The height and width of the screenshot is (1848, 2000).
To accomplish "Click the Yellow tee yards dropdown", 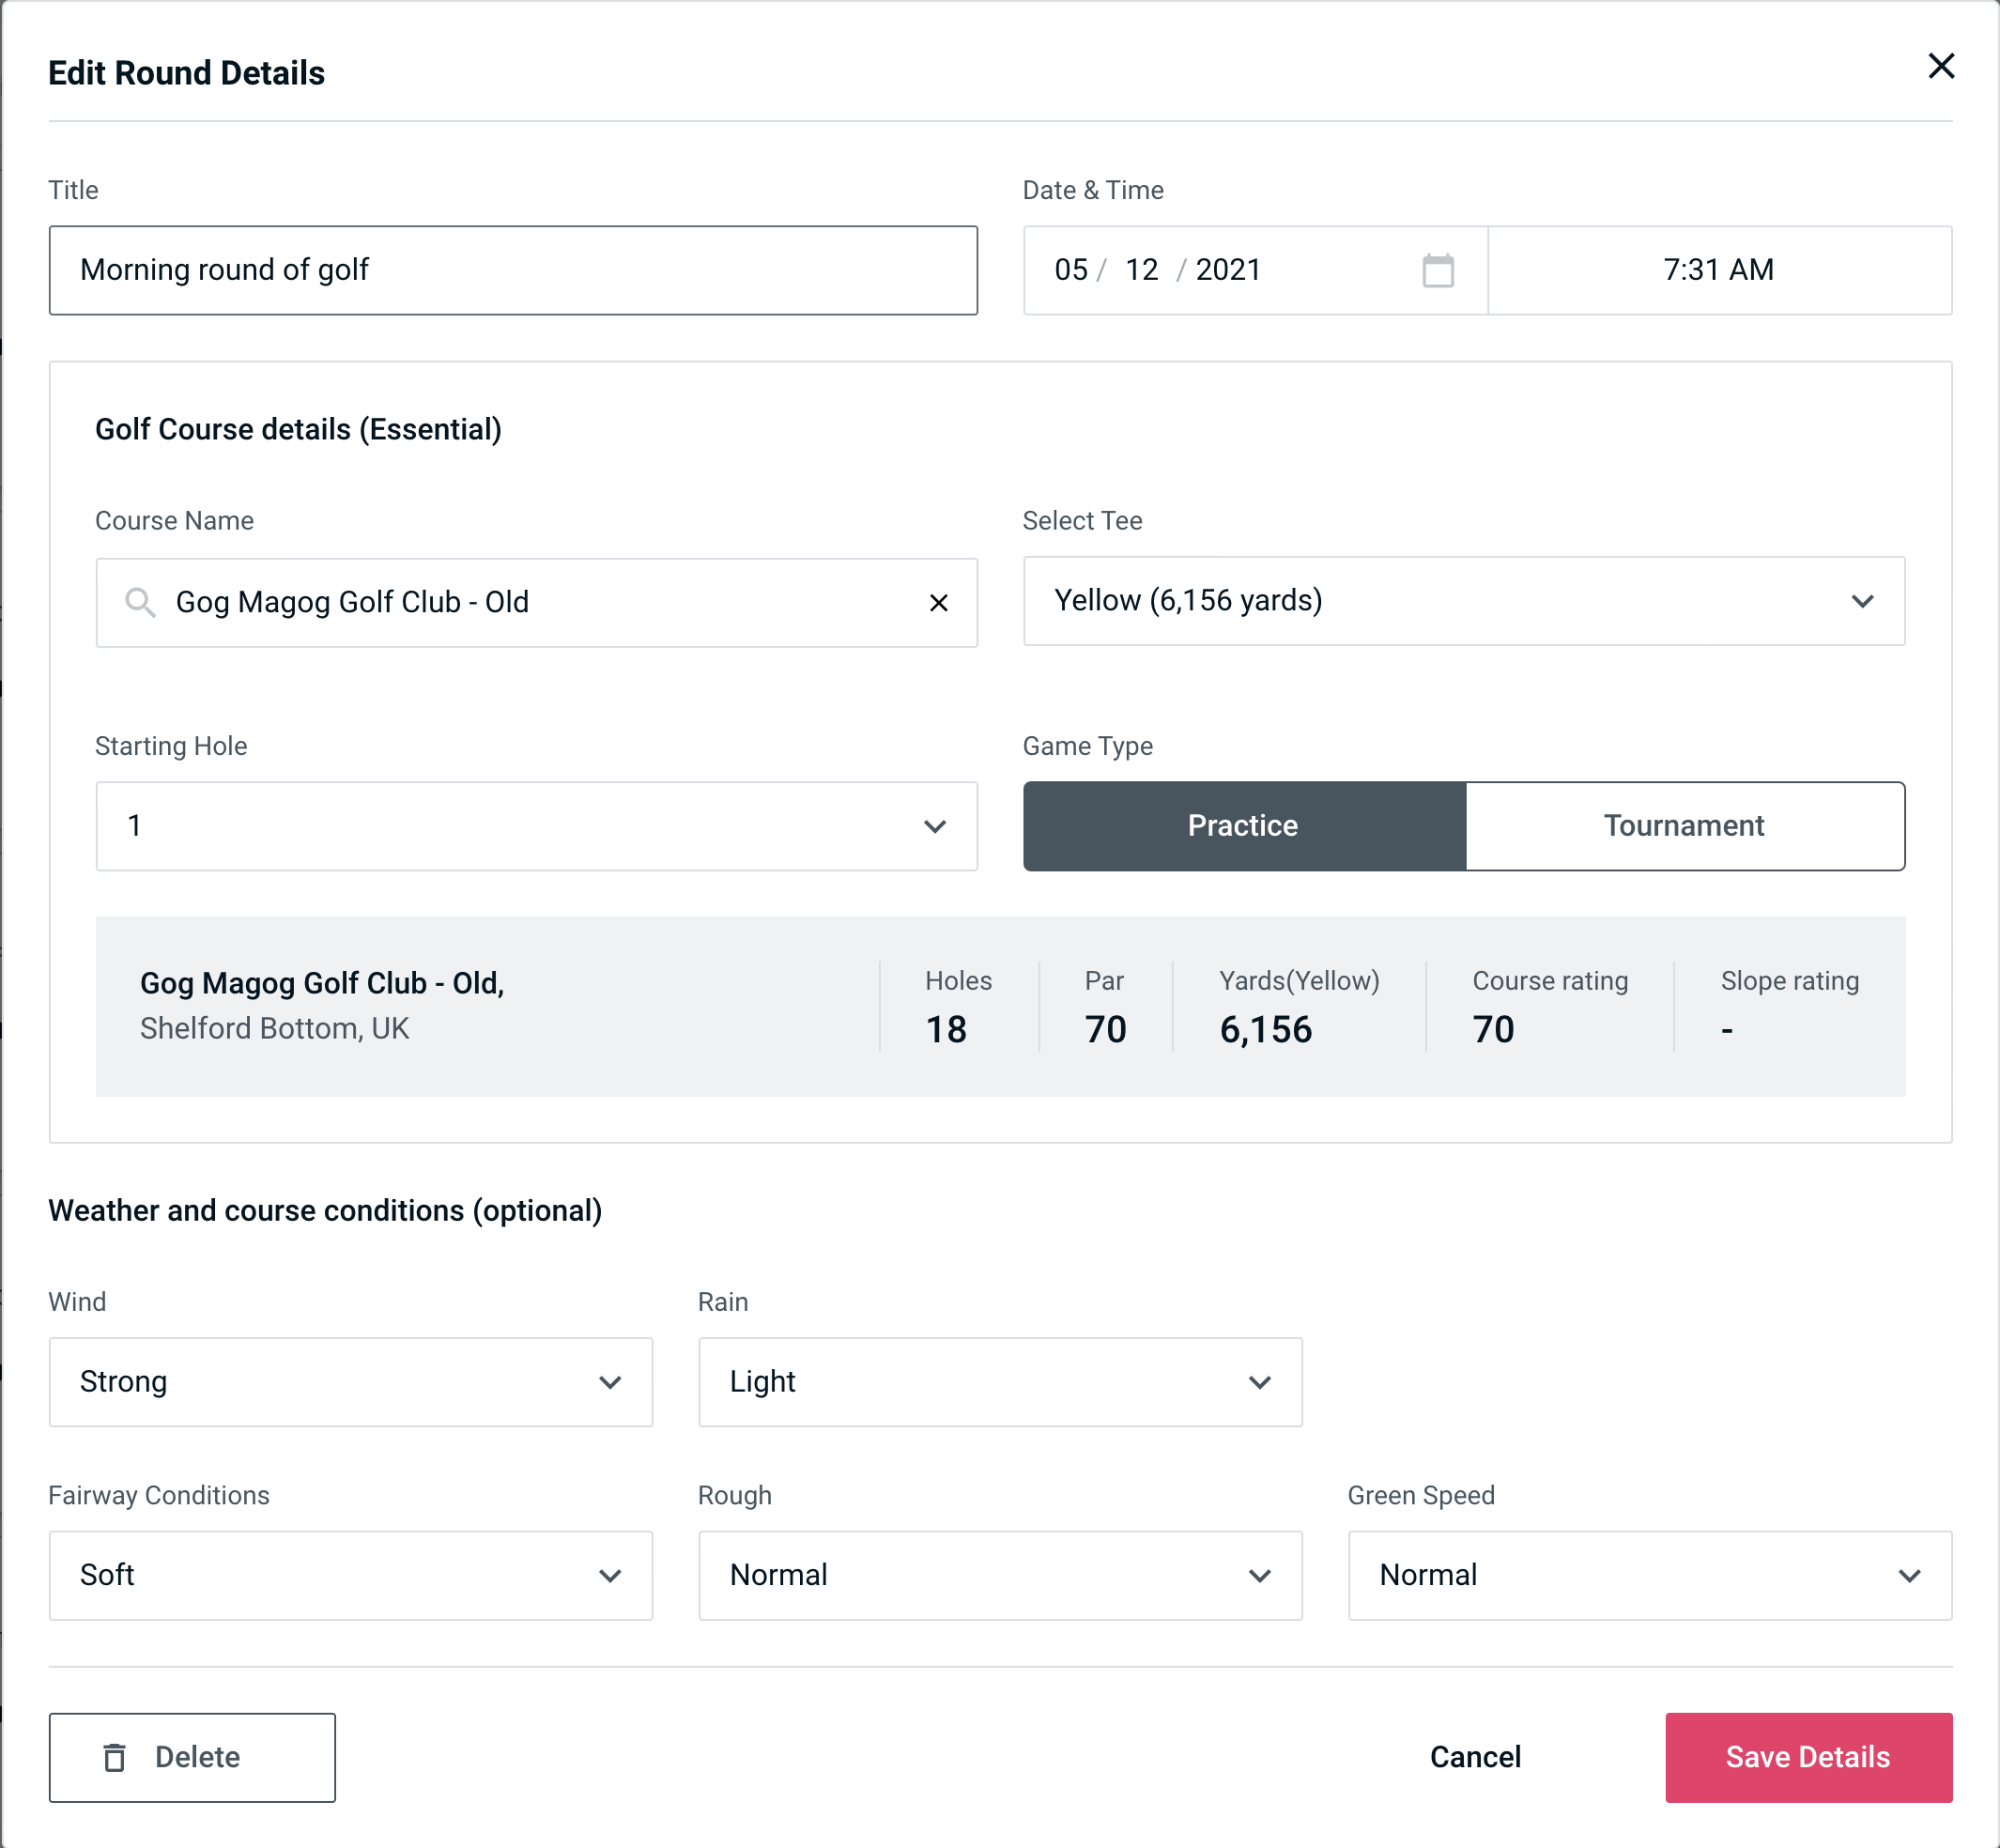I will tap(1464, 601).
